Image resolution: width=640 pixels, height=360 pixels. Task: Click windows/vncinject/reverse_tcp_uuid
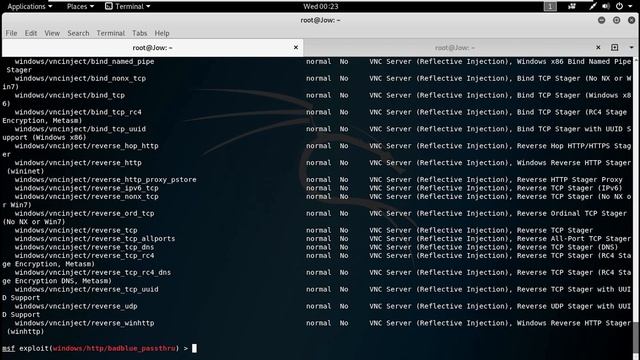point(87,289)
